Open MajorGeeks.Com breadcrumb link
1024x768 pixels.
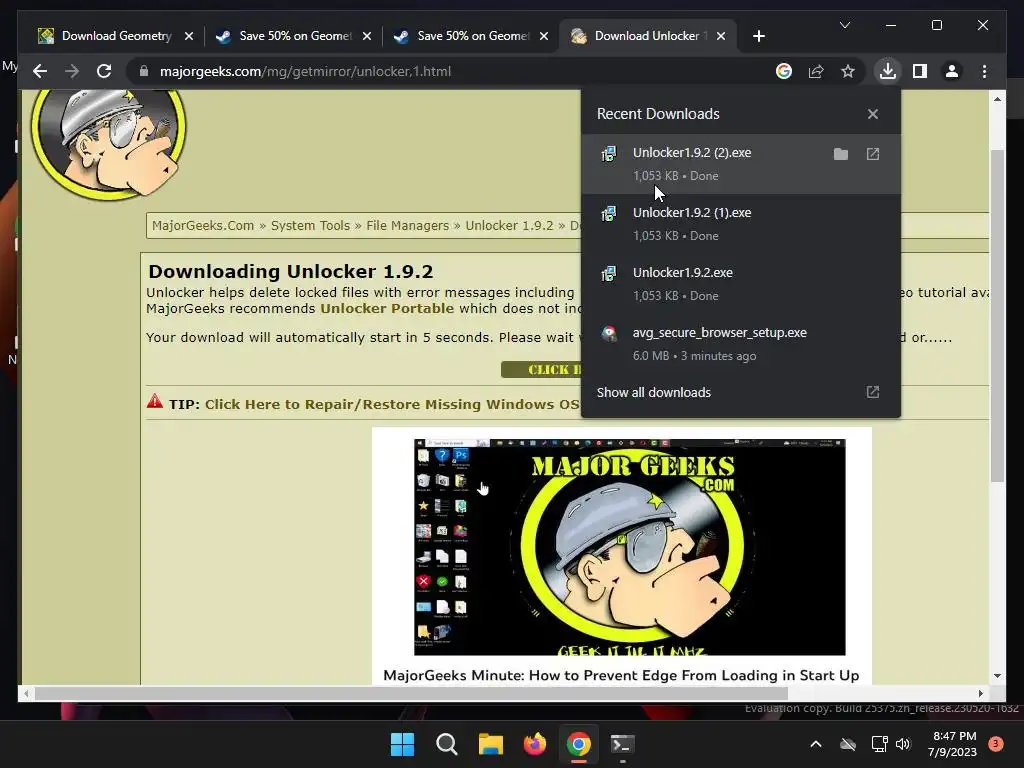202,225
